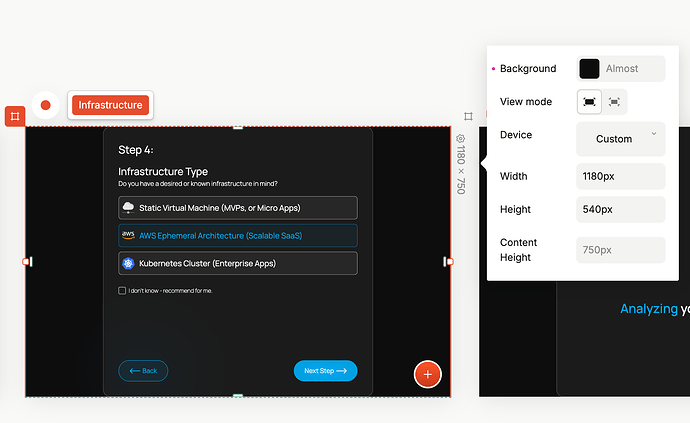Choose AWS Ephemeral Architecture option

pyautogui.click(x=237, y=236)
